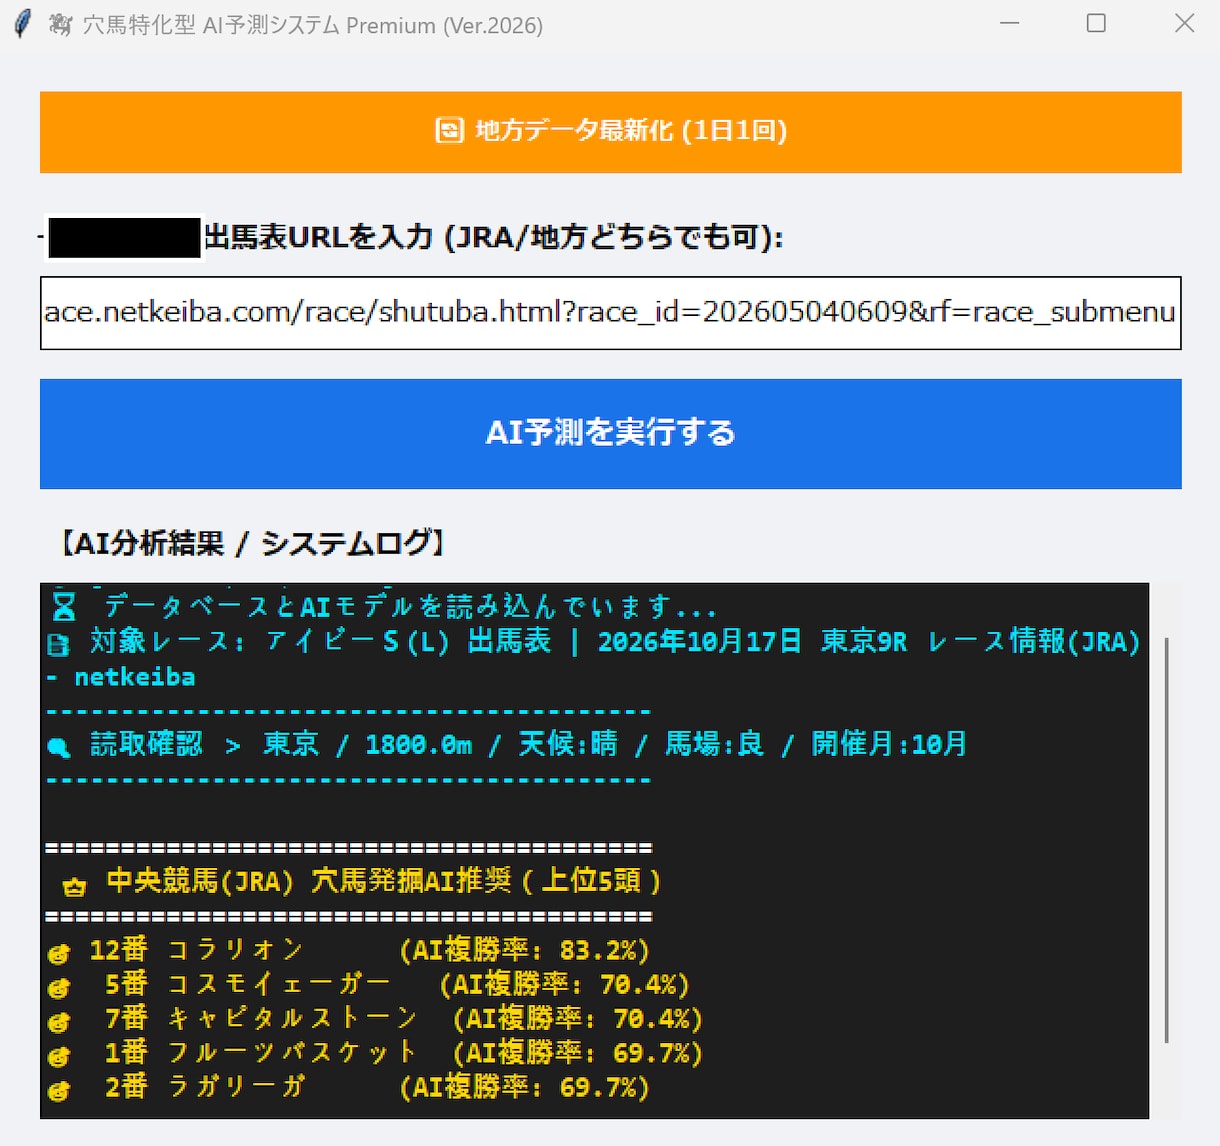Maximize the prediction system window
This screenshot has width=1220, height=1146.
click(x=1096, y=23)
